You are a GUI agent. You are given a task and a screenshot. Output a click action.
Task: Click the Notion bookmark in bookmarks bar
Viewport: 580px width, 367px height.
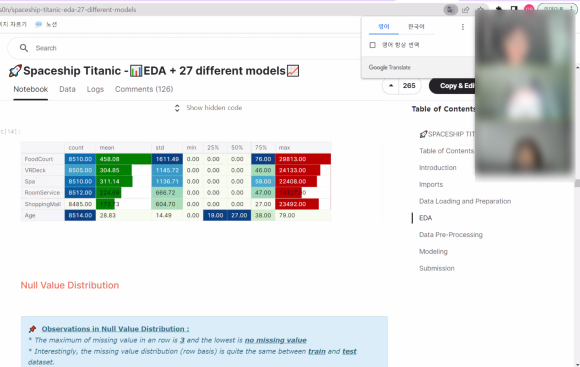(x=46, y=24)
